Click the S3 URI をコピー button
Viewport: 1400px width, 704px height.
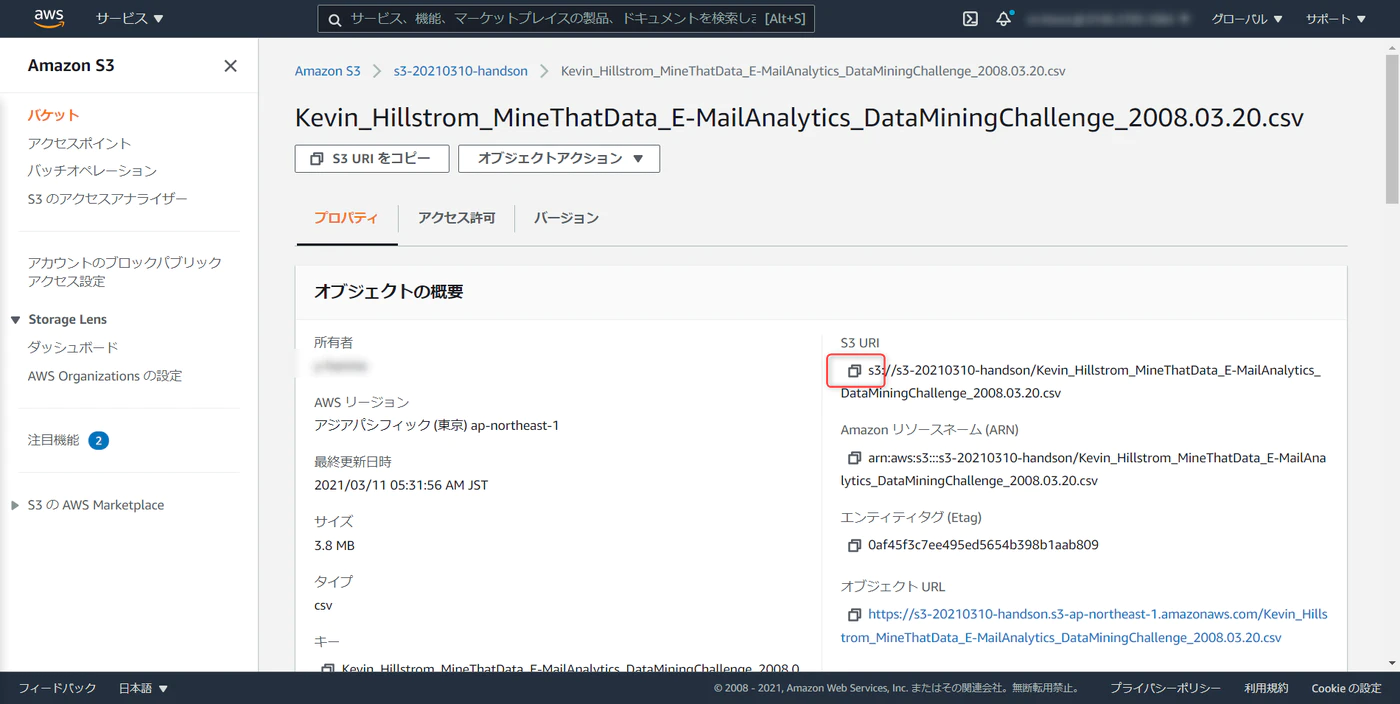point(372,158)
